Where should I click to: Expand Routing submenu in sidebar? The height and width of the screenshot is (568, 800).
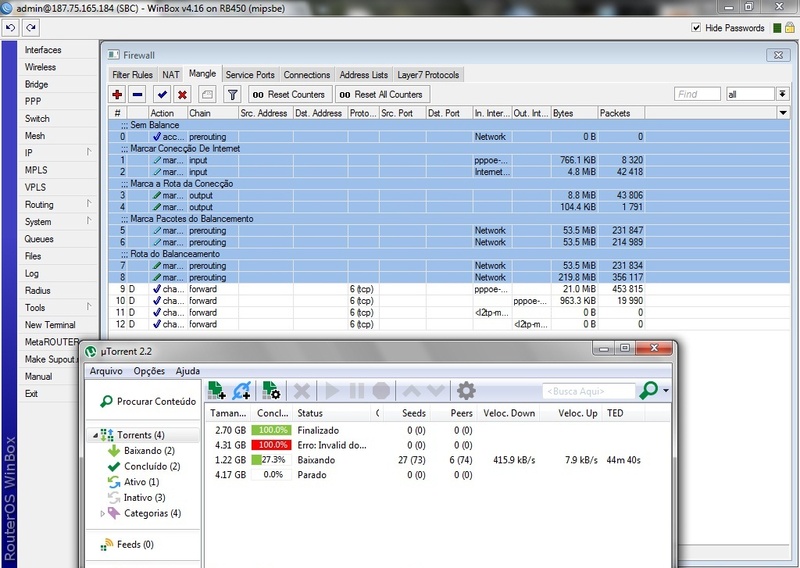pyautogui.click(x=89, y=204)
